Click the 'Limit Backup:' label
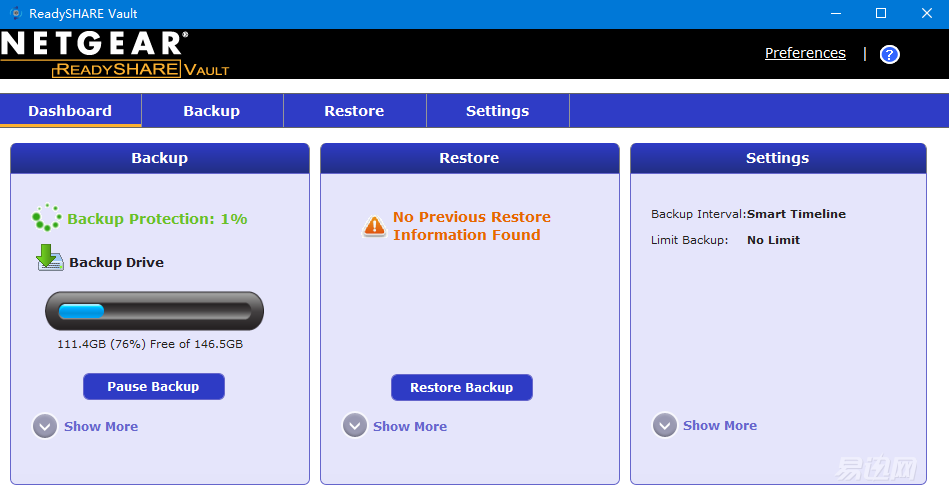 (689, 240)
